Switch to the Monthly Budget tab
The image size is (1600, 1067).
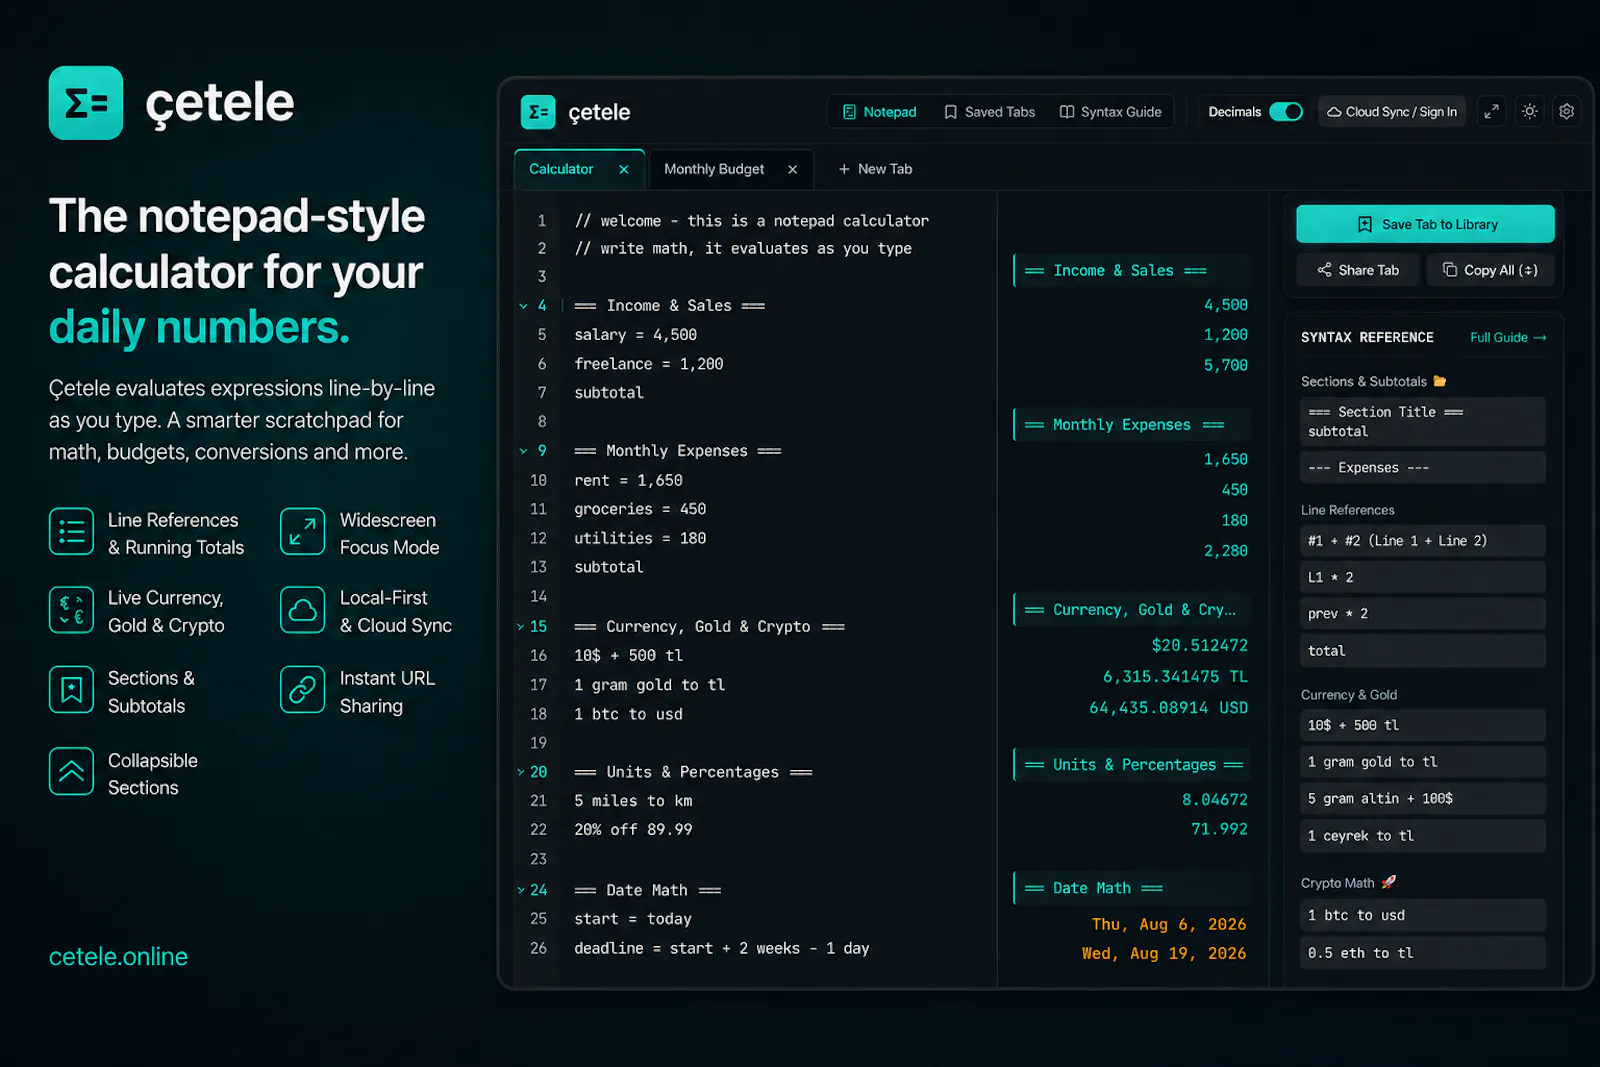(714, 169)
